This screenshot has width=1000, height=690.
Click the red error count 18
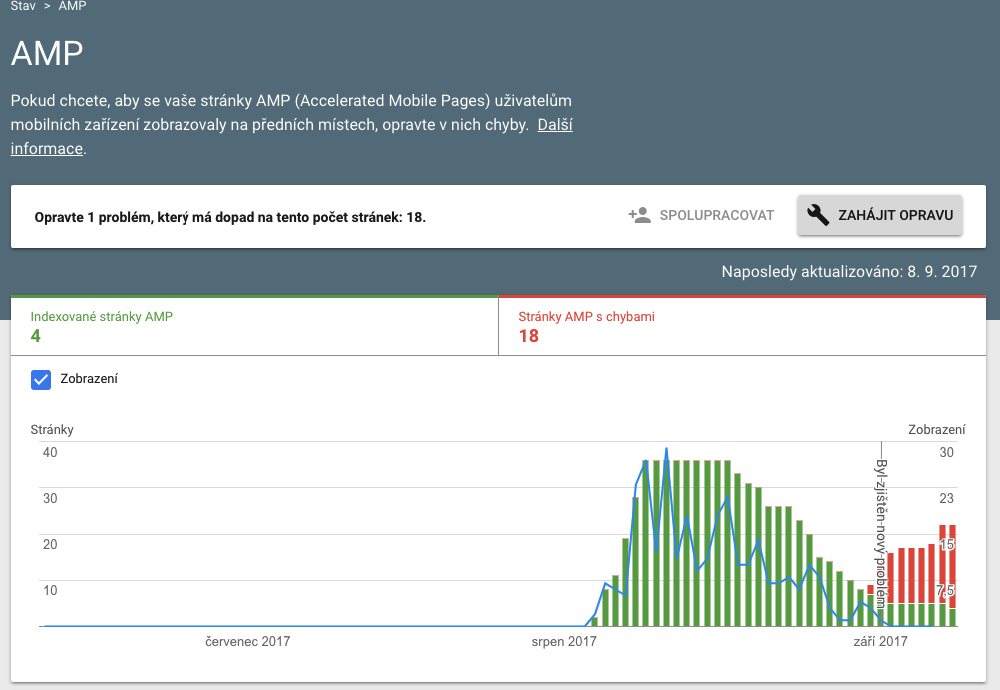coord(529,336)
